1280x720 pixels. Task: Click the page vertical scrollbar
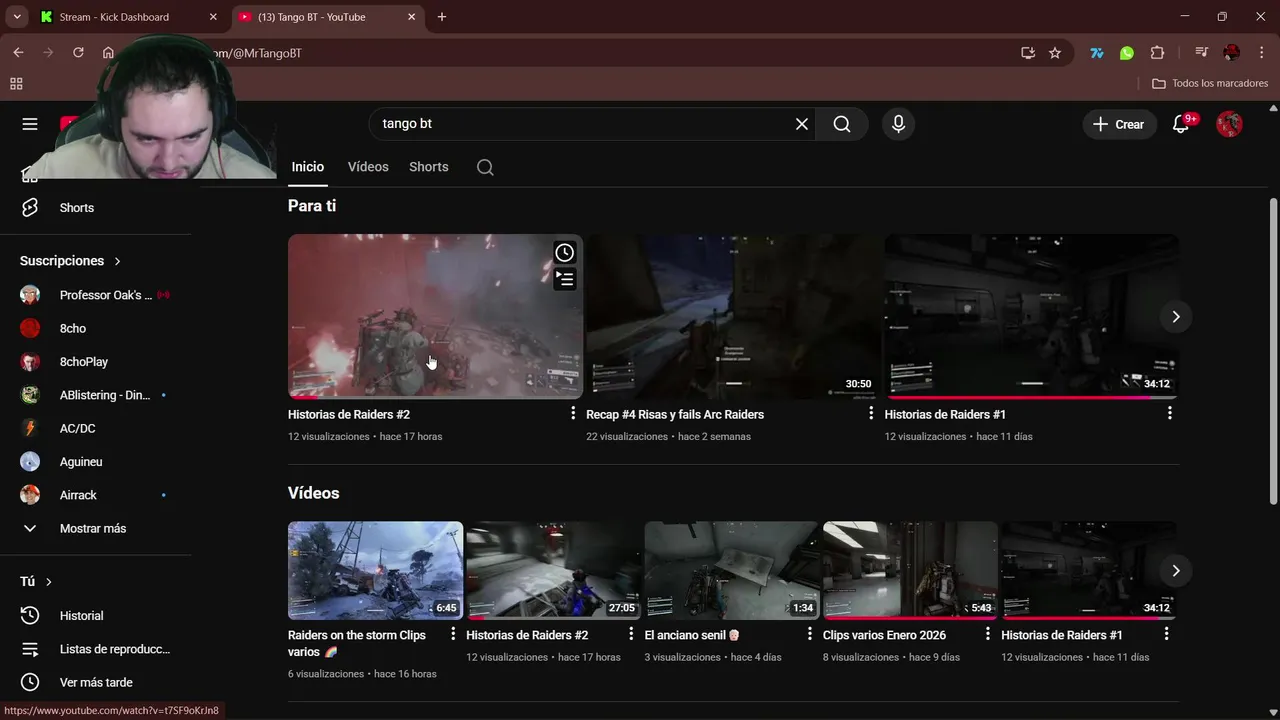click(1273, 350)
